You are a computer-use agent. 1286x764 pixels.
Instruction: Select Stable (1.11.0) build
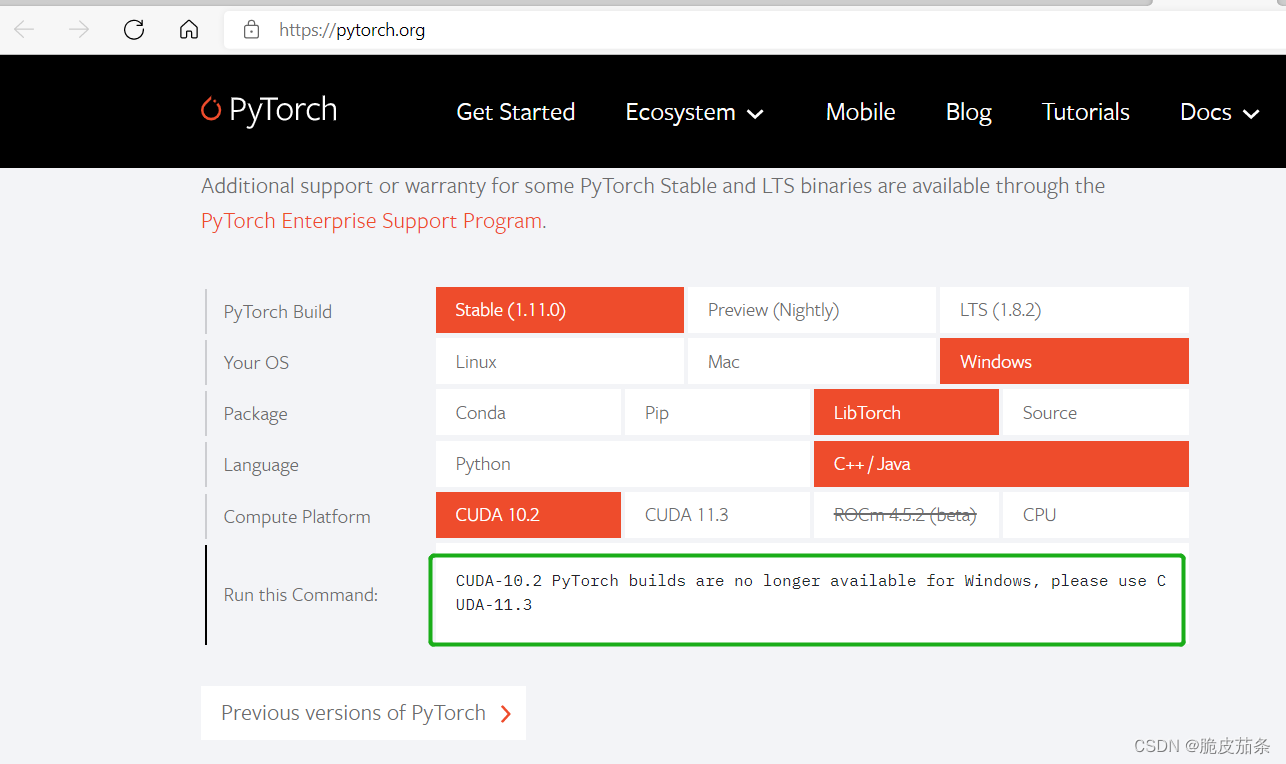pos(560,310)
